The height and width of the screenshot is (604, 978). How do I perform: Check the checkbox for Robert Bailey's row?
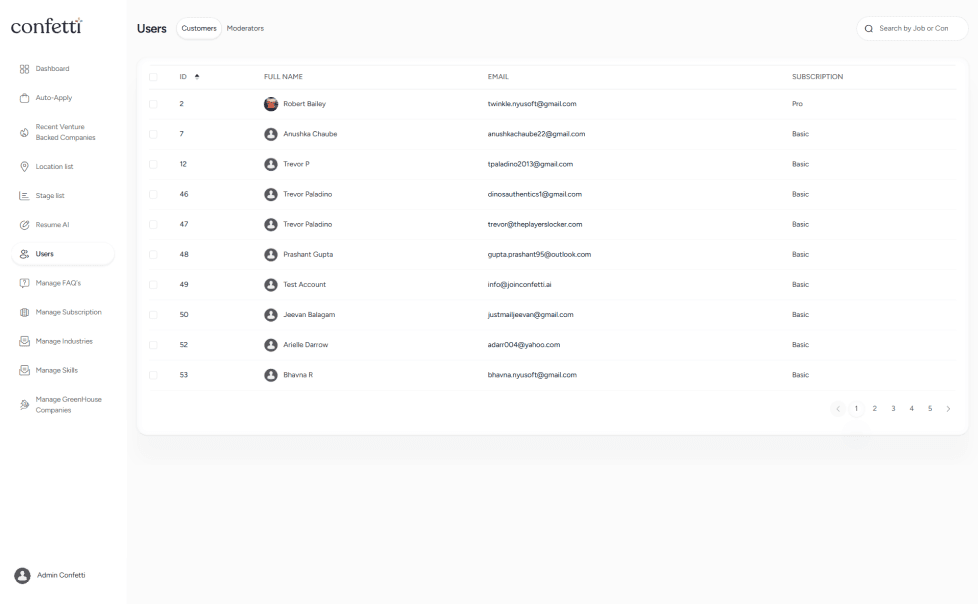[x=155, y=103]
